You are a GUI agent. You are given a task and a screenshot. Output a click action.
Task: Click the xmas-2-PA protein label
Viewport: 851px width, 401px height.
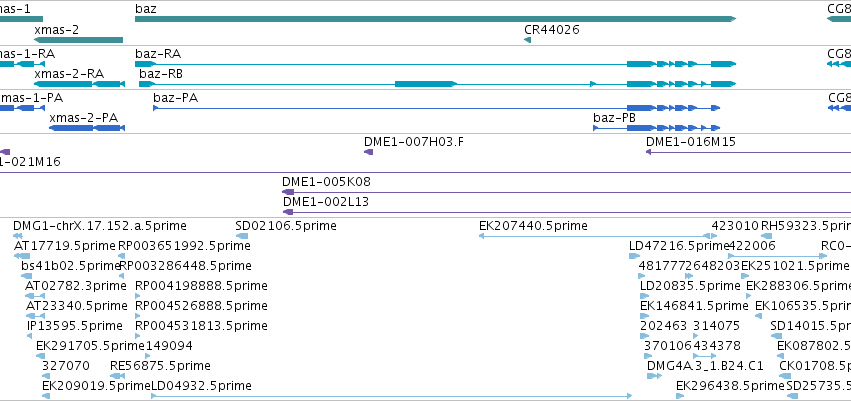point(84,118)
